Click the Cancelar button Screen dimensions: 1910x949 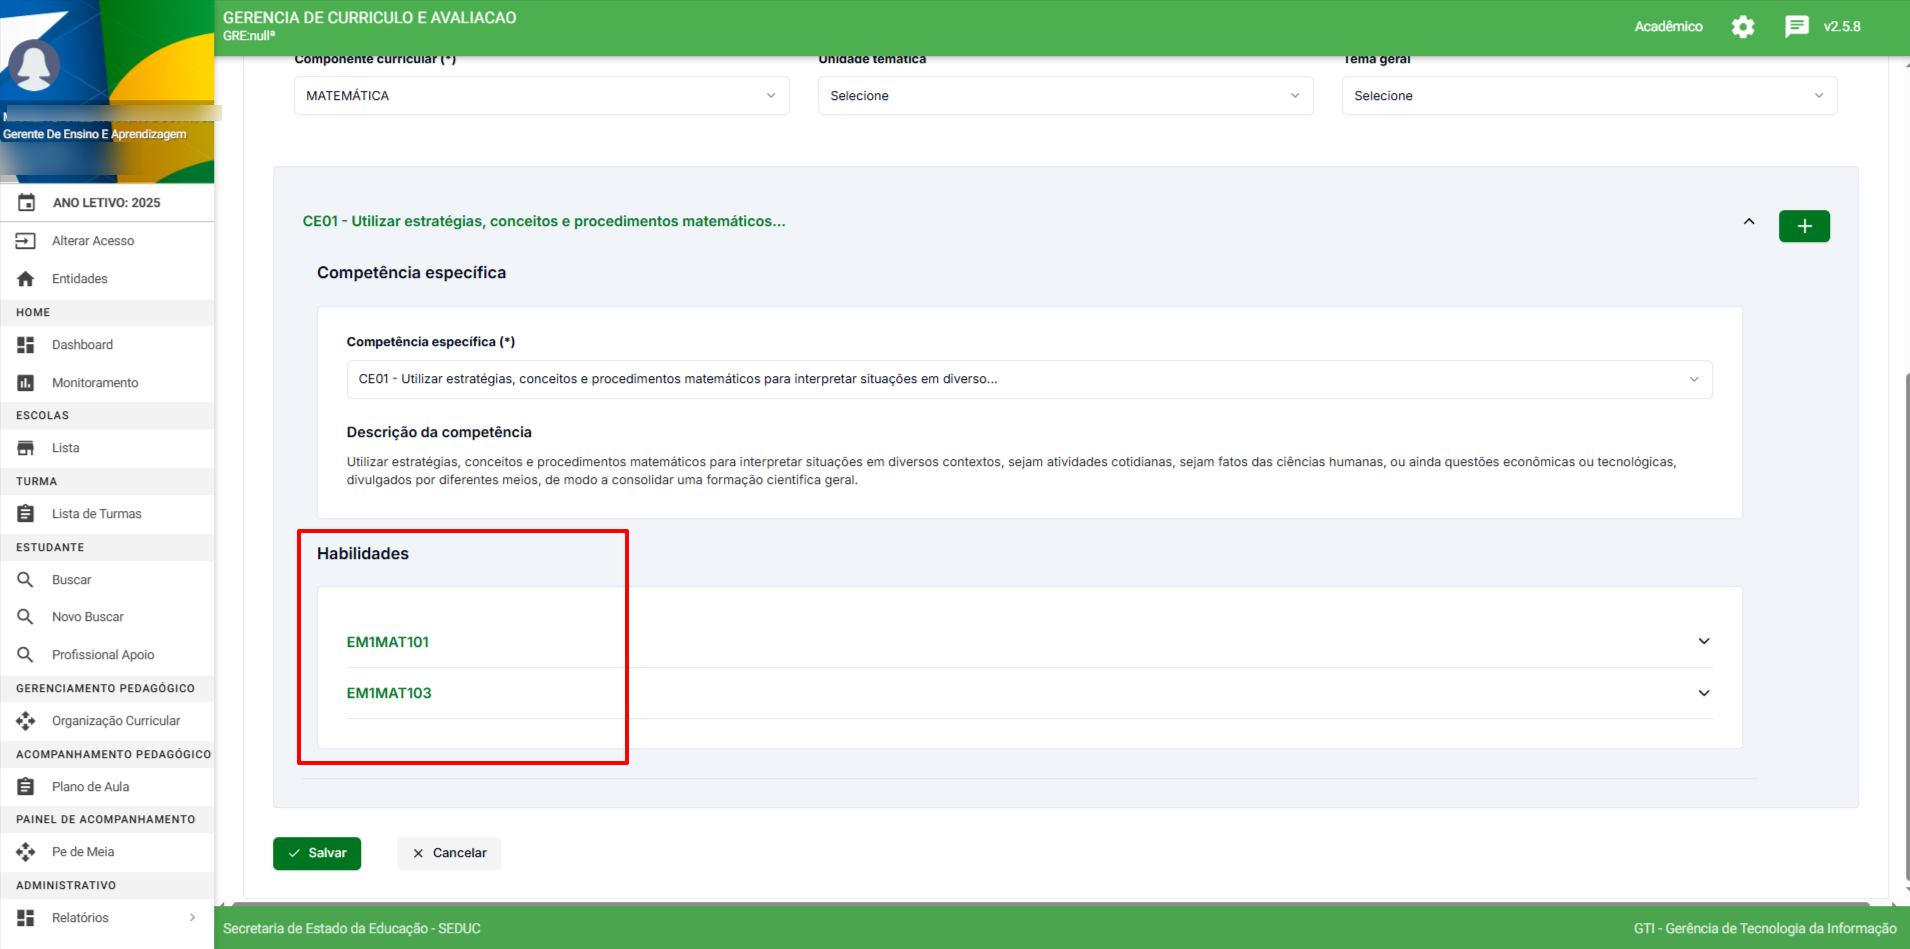pos(449,853)
